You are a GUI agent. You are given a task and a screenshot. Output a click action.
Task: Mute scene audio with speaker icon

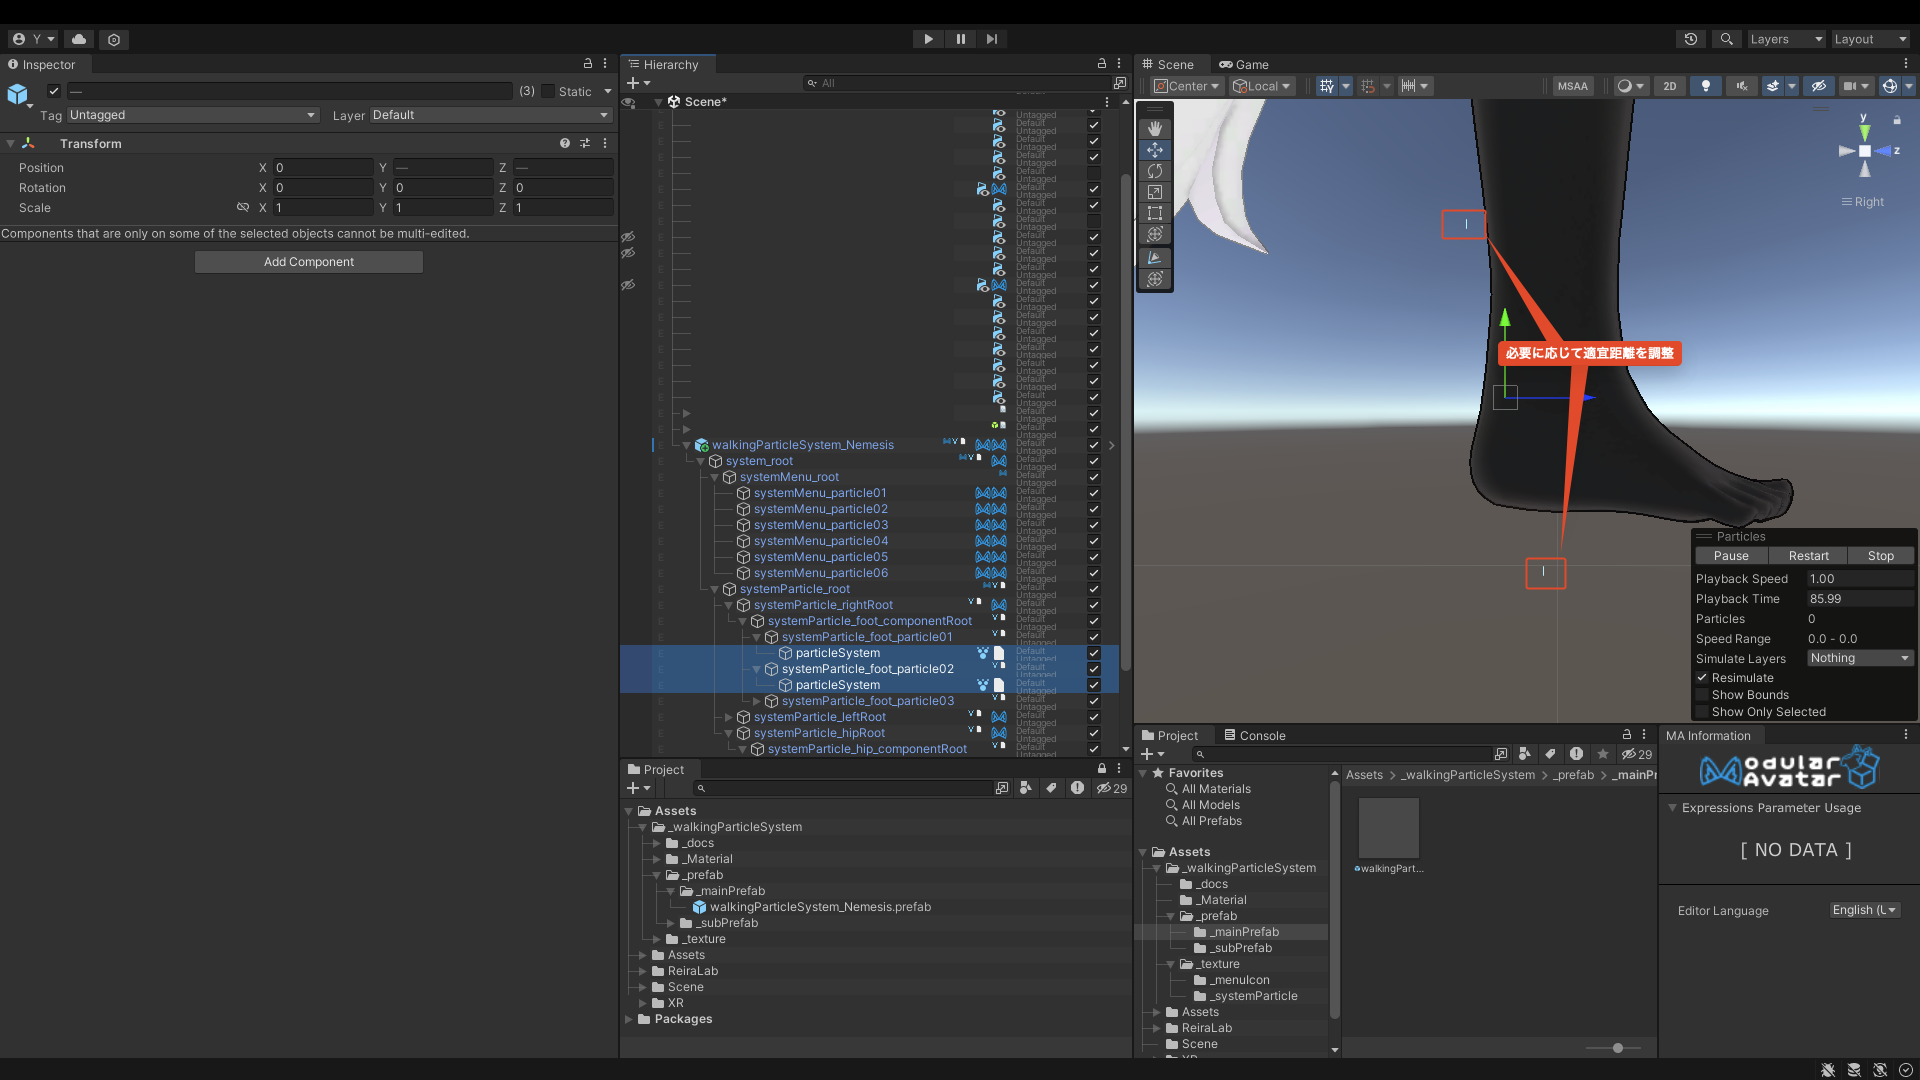[x=1741, y=86]
